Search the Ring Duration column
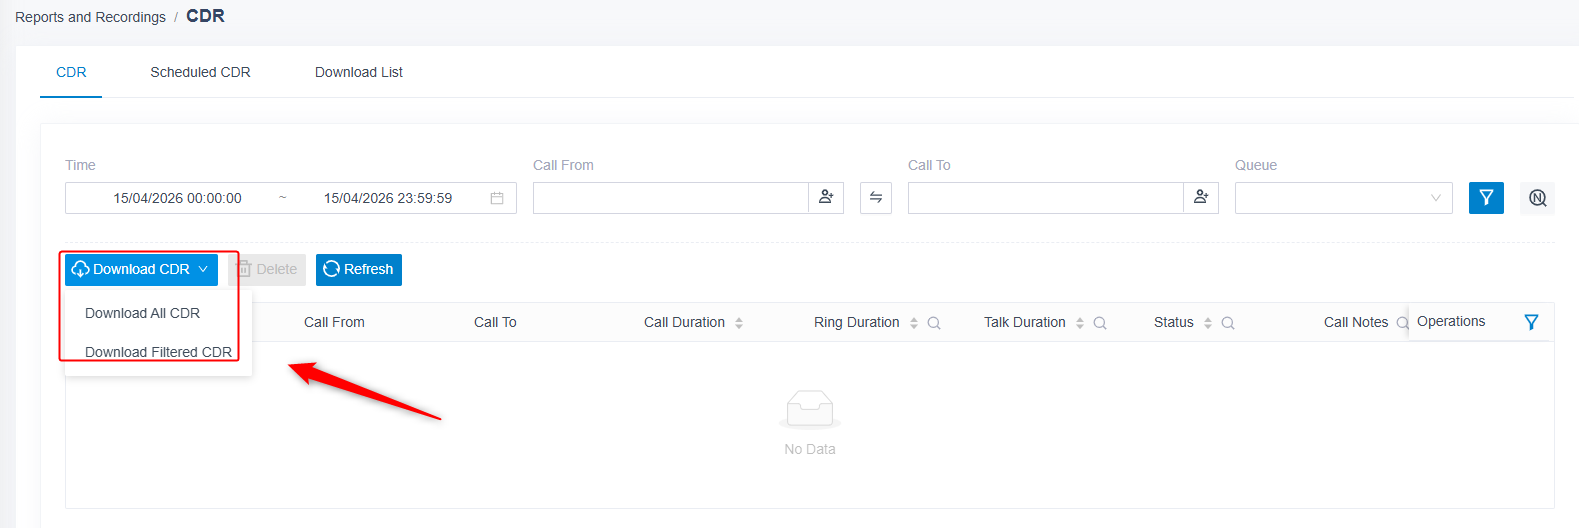 pyautogui.click(x=934, y=323)
